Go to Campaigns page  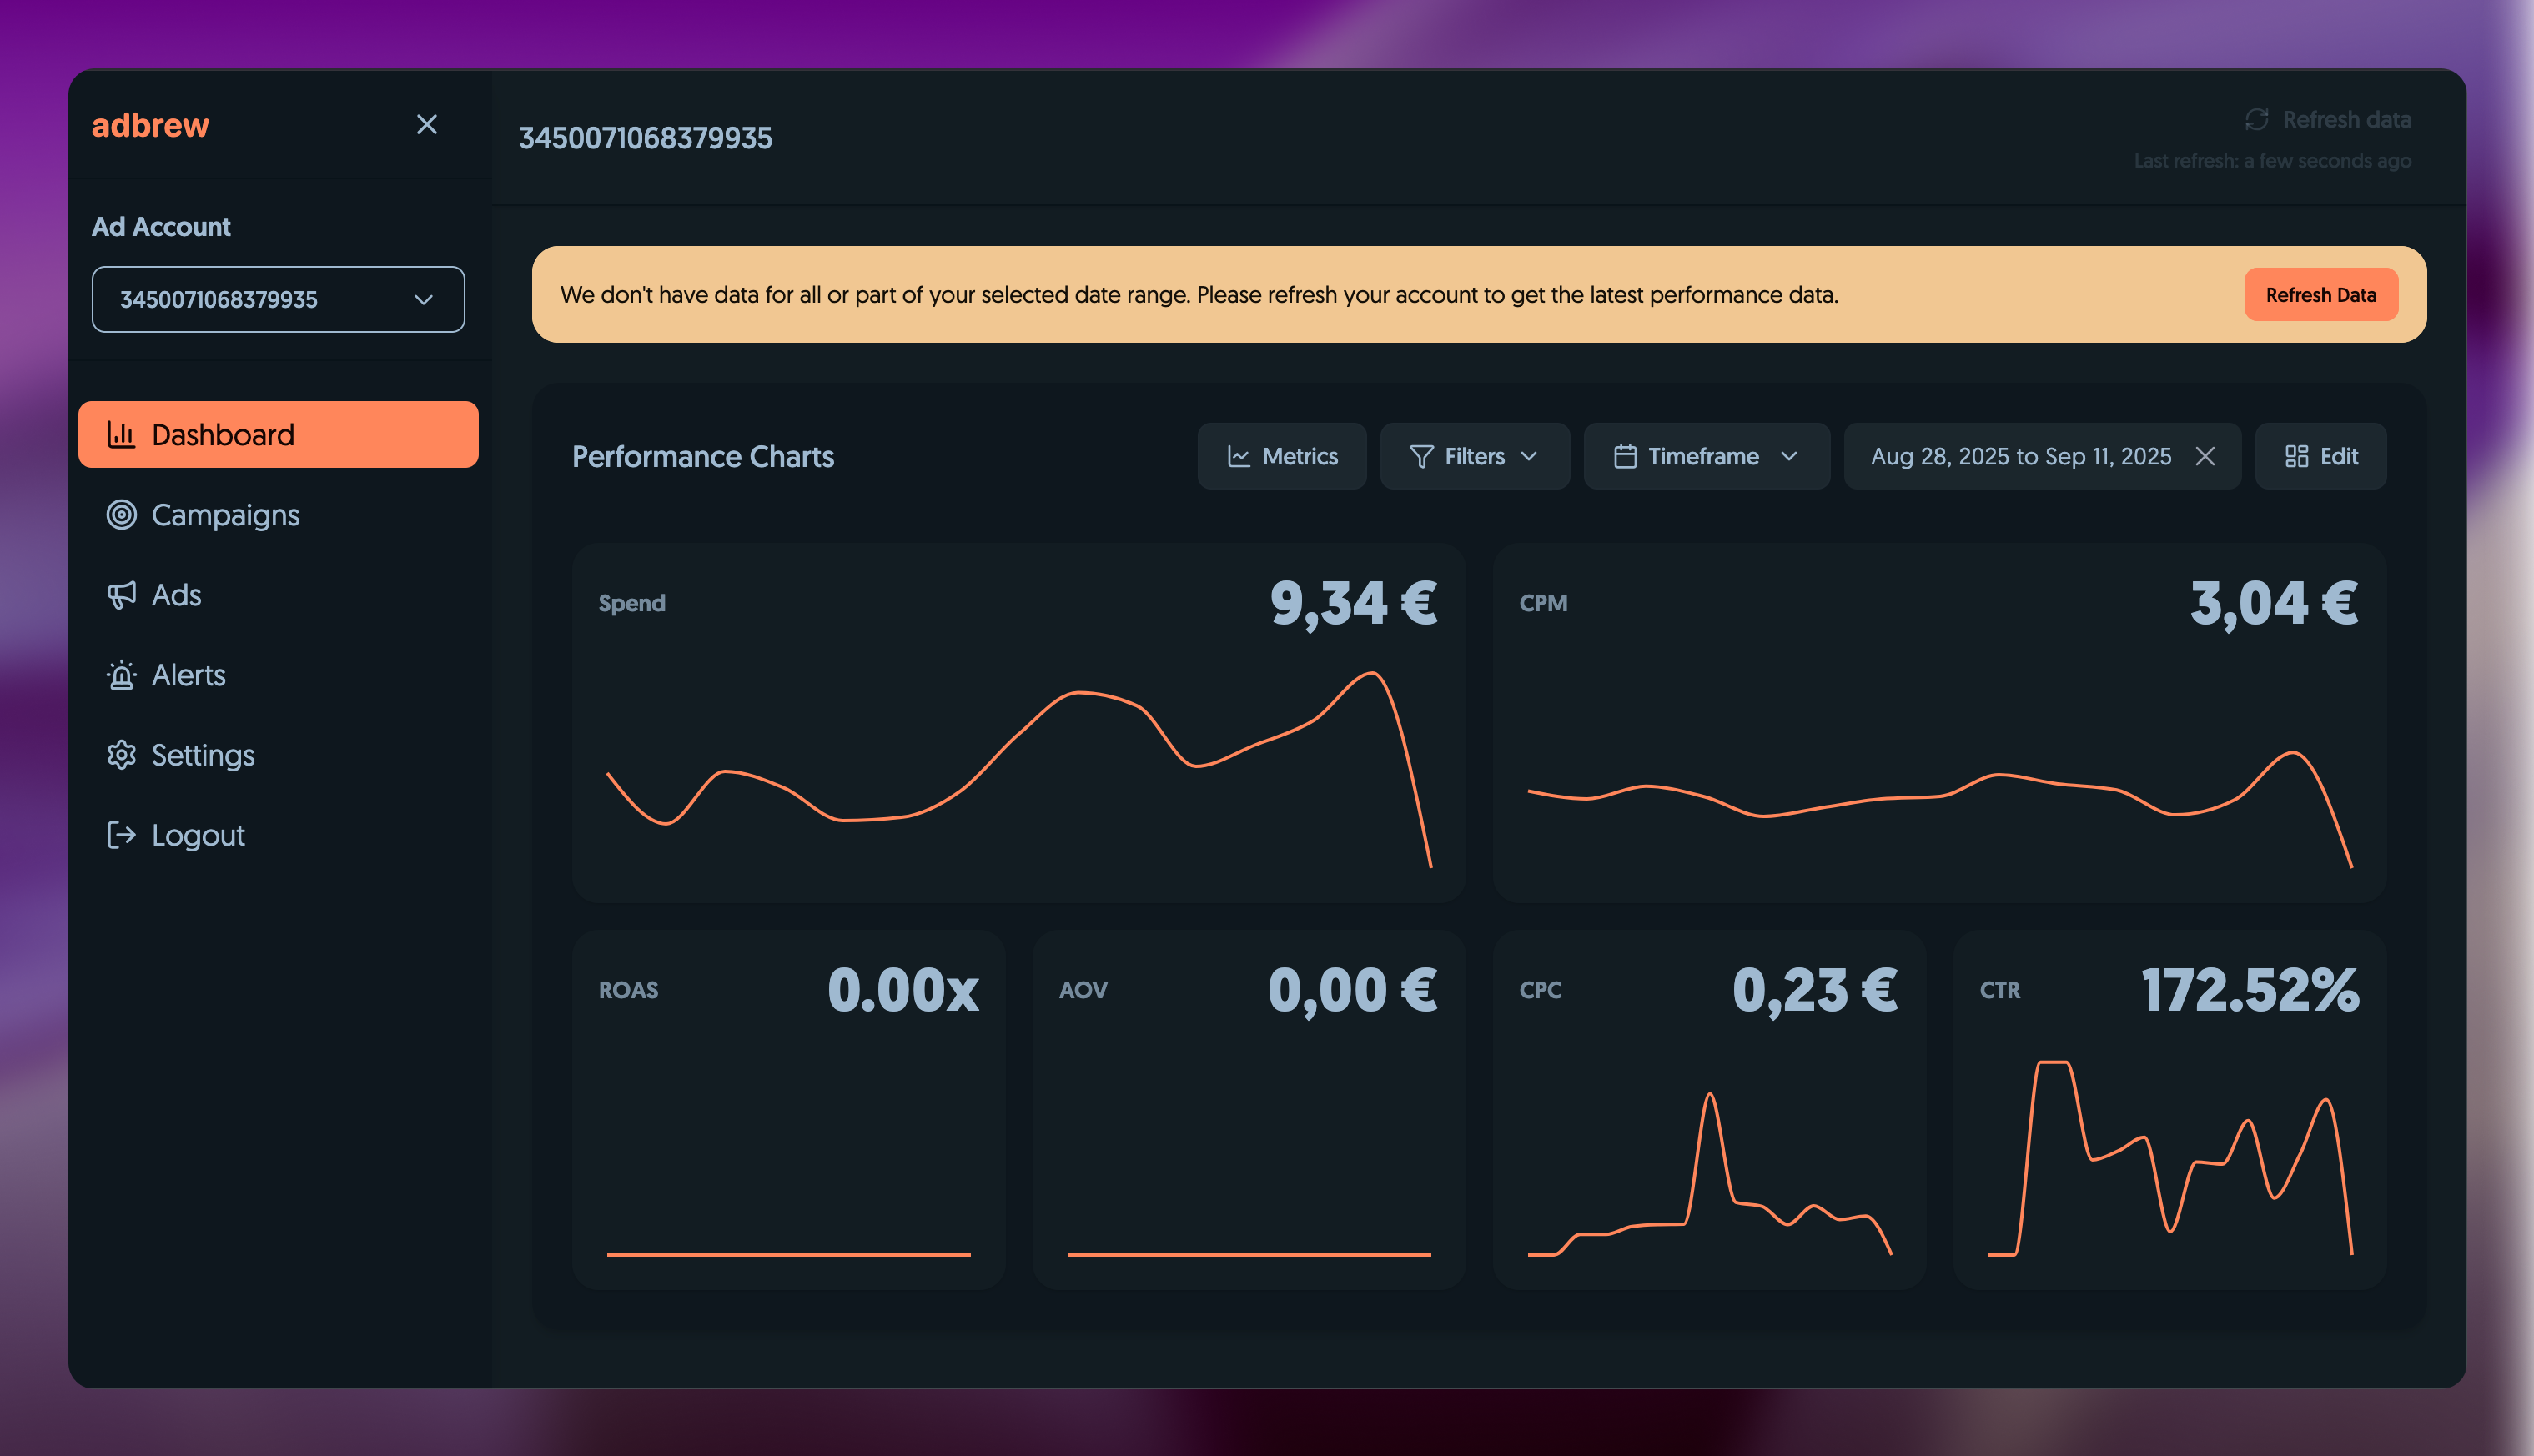[x=278, y=514]
